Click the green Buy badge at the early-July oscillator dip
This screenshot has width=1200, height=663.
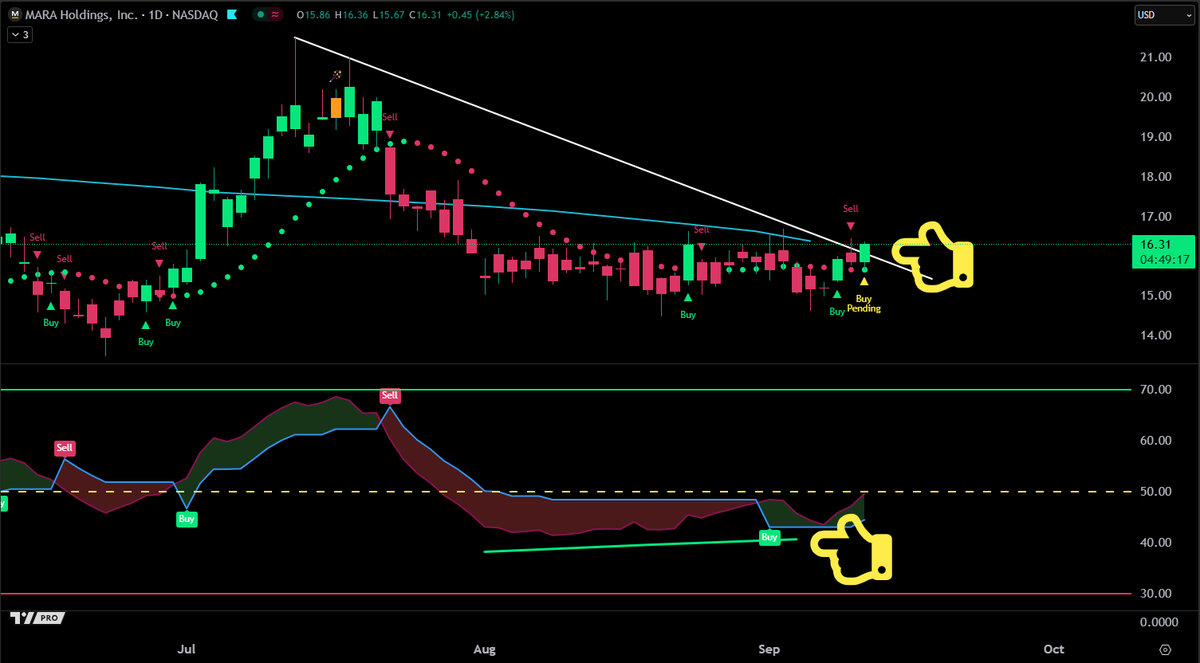(x=186, y=519)
